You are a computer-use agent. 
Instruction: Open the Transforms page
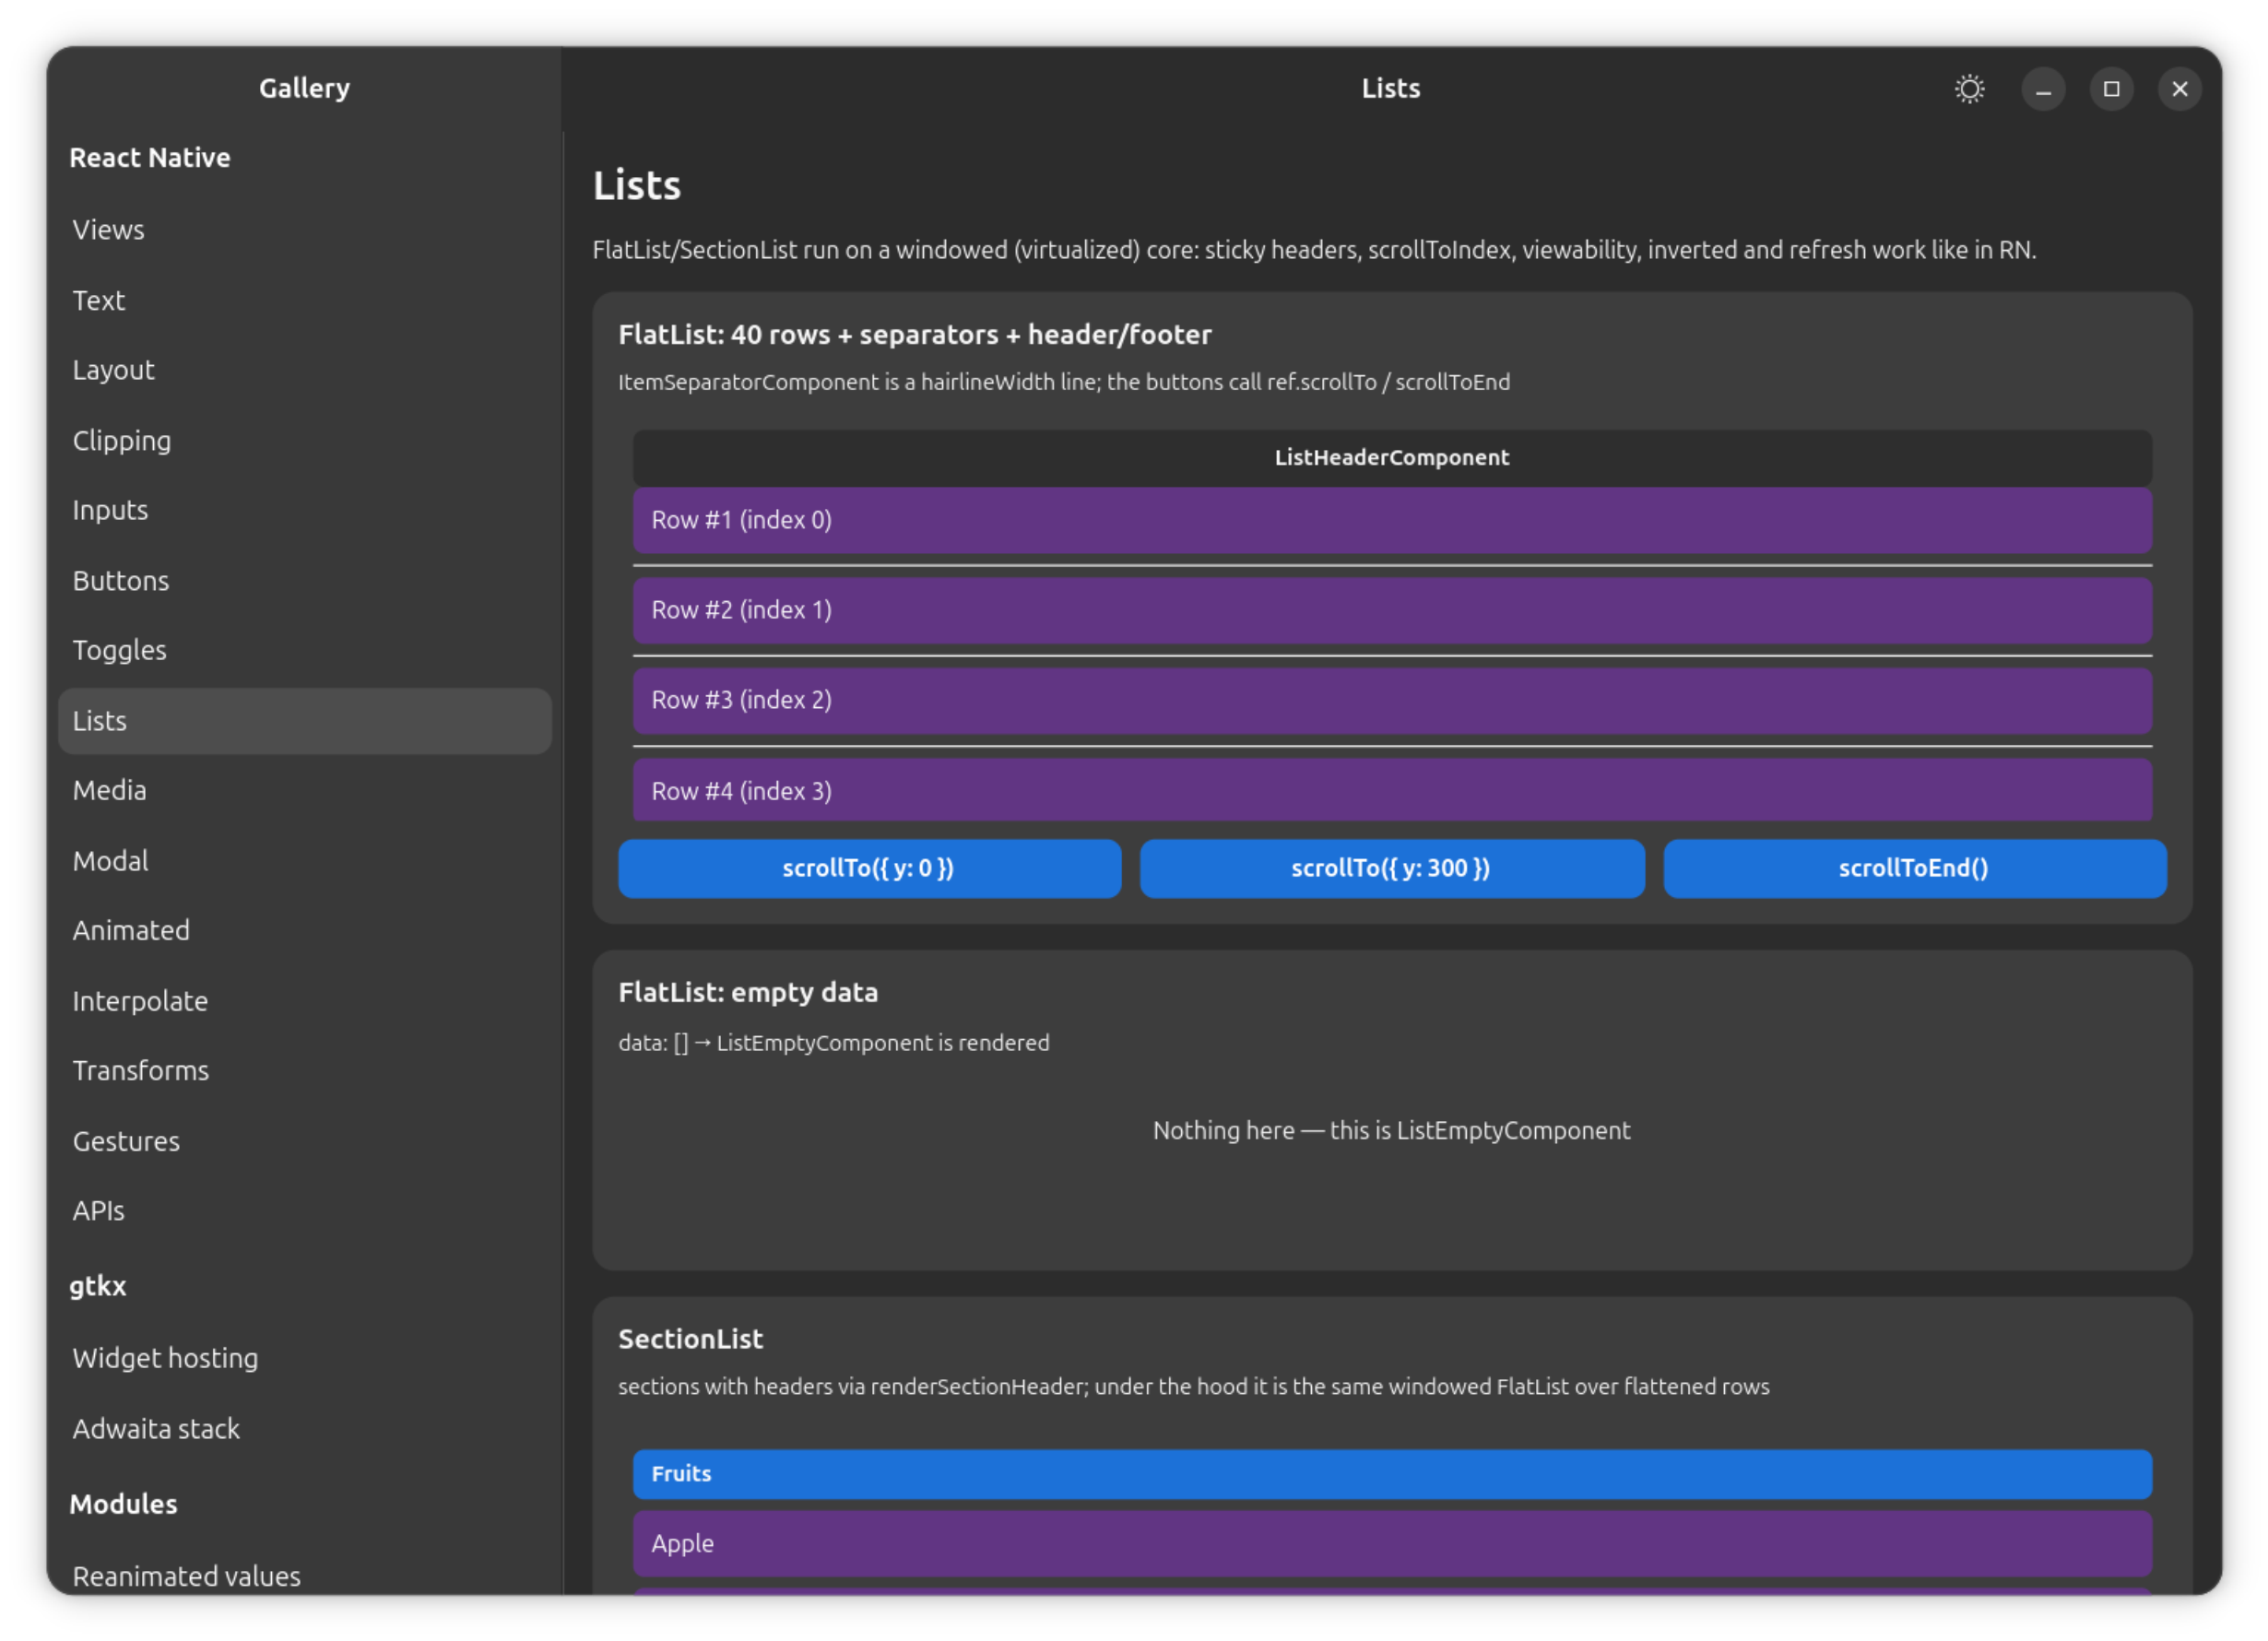[305, 1070]
